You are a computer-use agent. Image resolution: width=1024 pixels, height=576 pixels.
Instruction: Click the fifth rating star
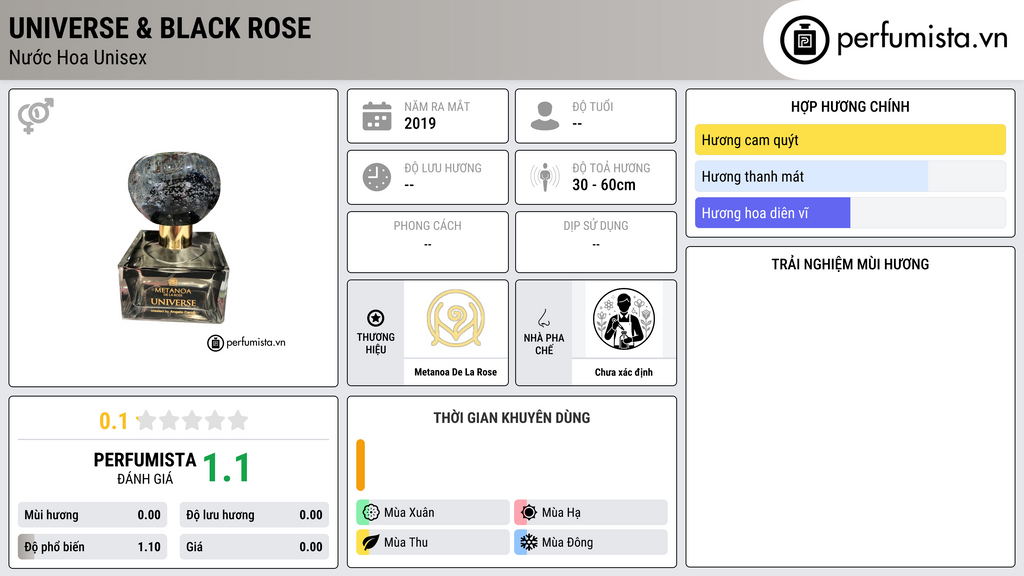pos(238,420)
